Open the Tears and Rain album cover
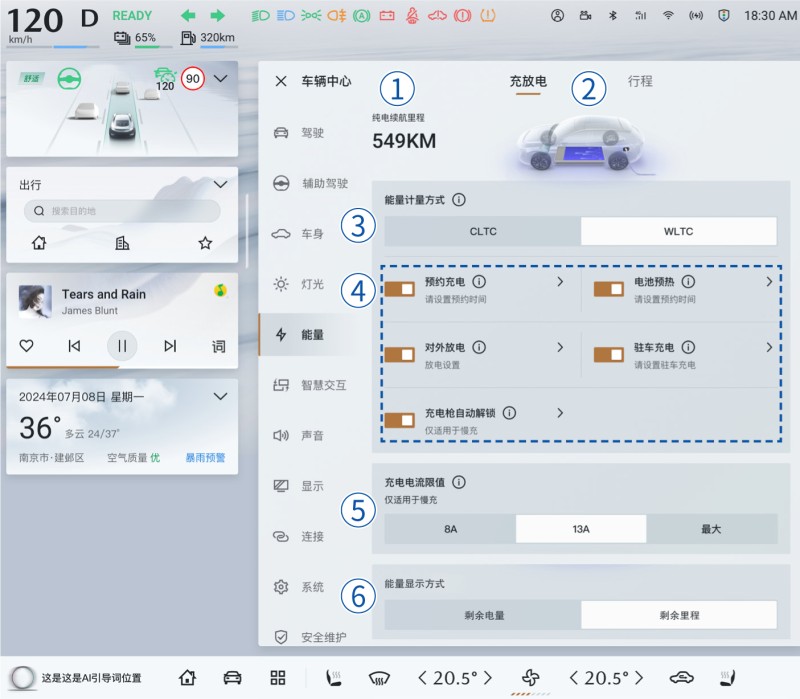800x699 pixels. pyautogui.click(x=35, y=302)
